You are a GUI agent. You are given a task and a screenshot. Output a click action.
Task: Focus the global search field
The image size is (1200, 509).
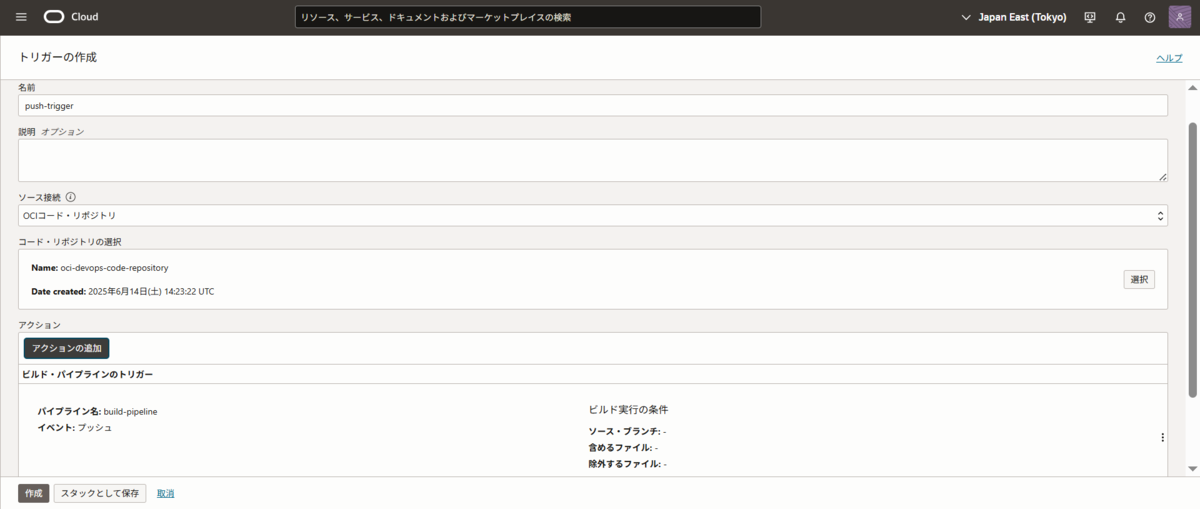tap(528, 17)
